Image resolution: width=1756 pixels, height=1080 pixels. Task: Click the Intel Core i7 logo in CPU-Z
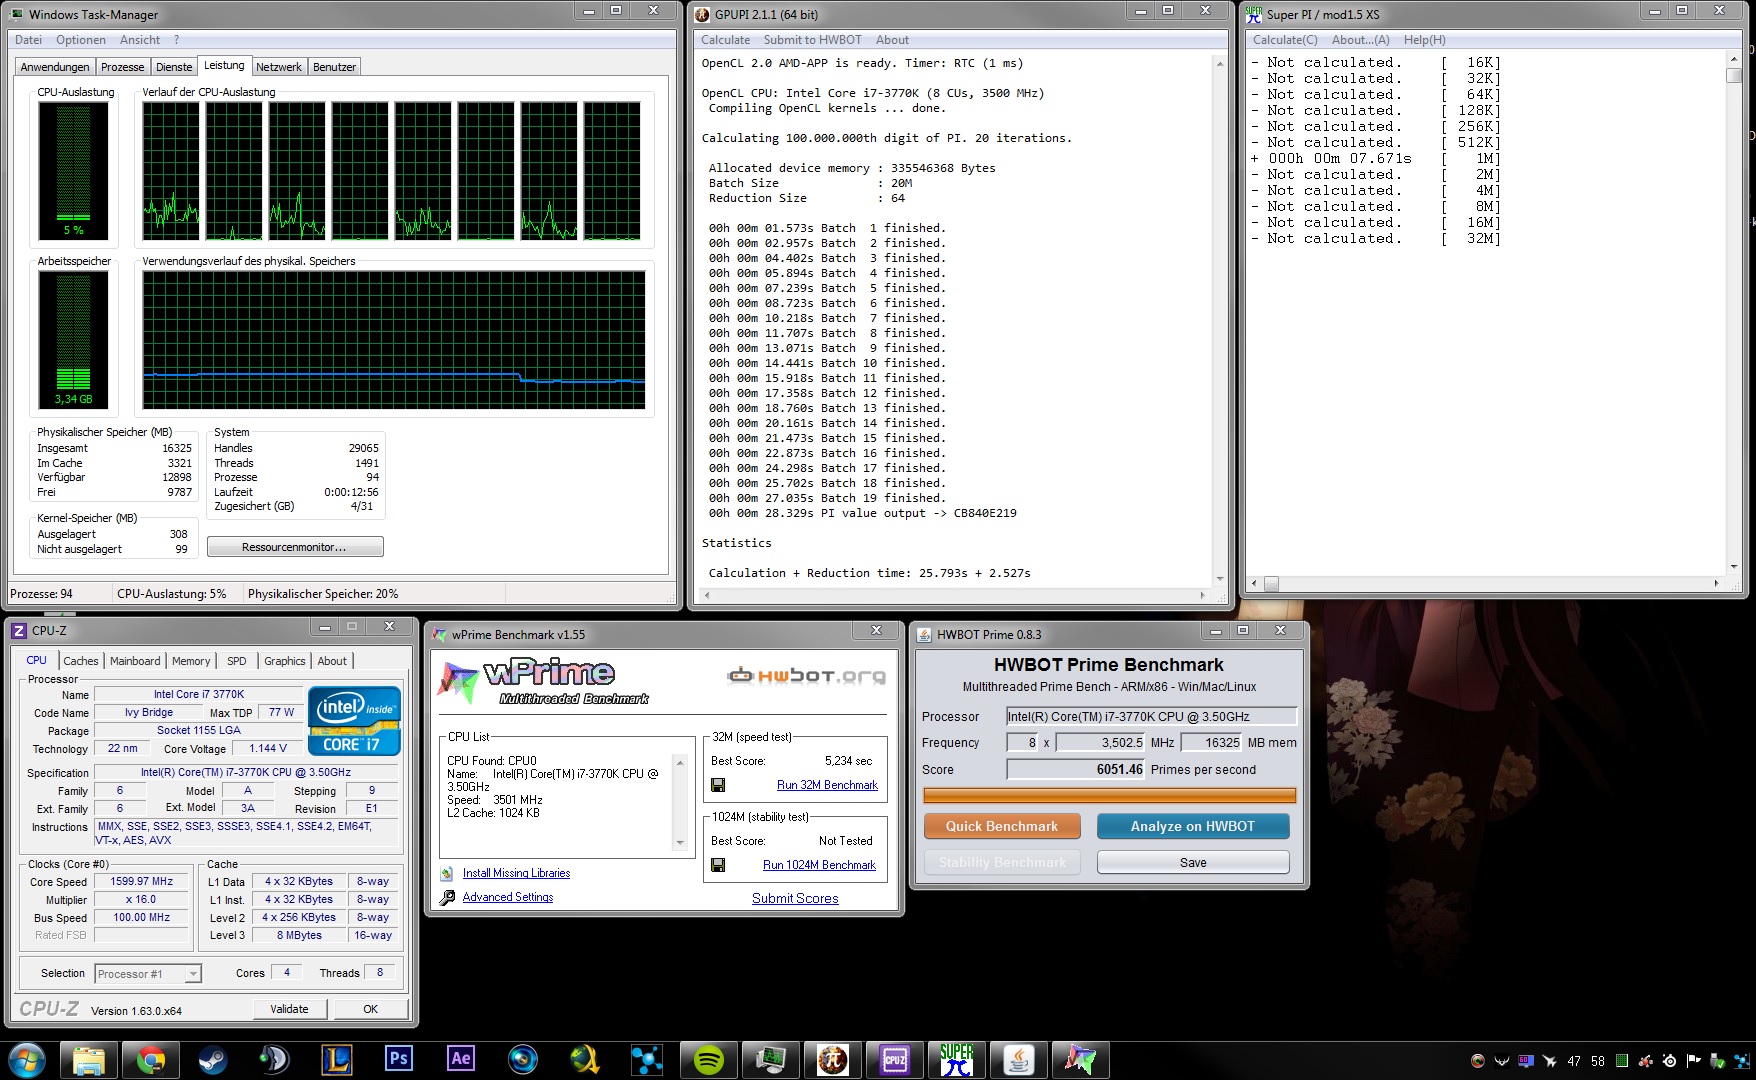click(354, 720)
